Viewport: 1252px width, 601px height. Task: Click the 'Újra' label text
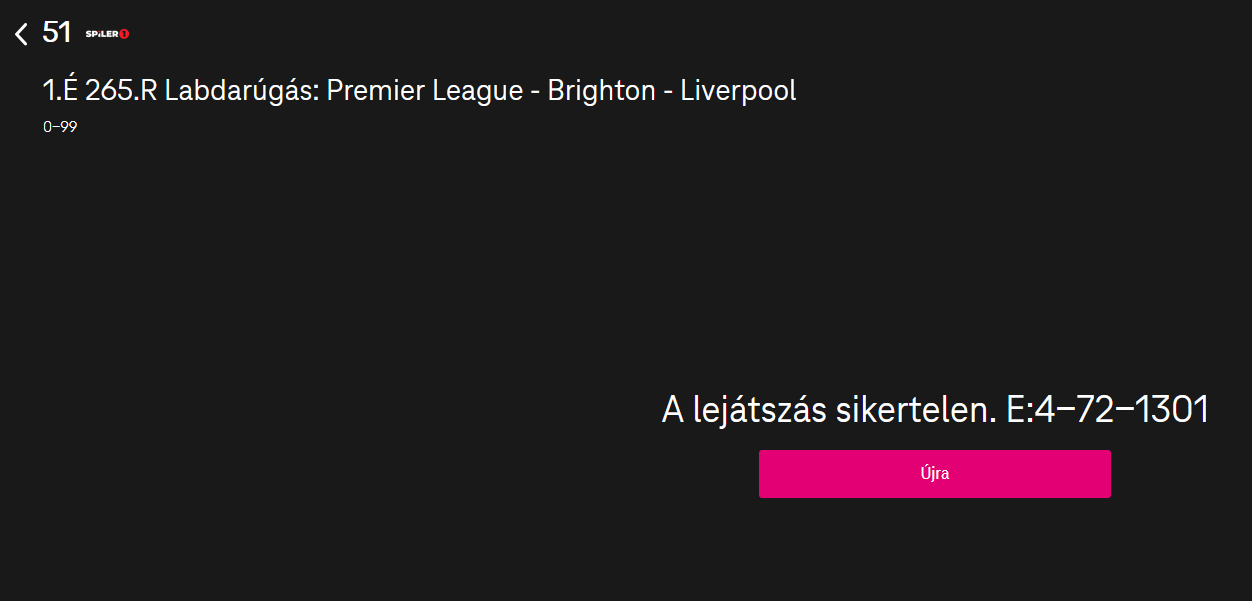pyautogui.click(x=934, y=474)
